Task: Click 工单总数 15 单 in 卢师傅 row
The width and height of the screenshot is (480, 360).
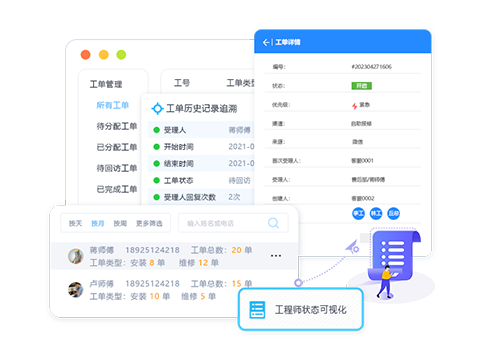Action: 221,284
